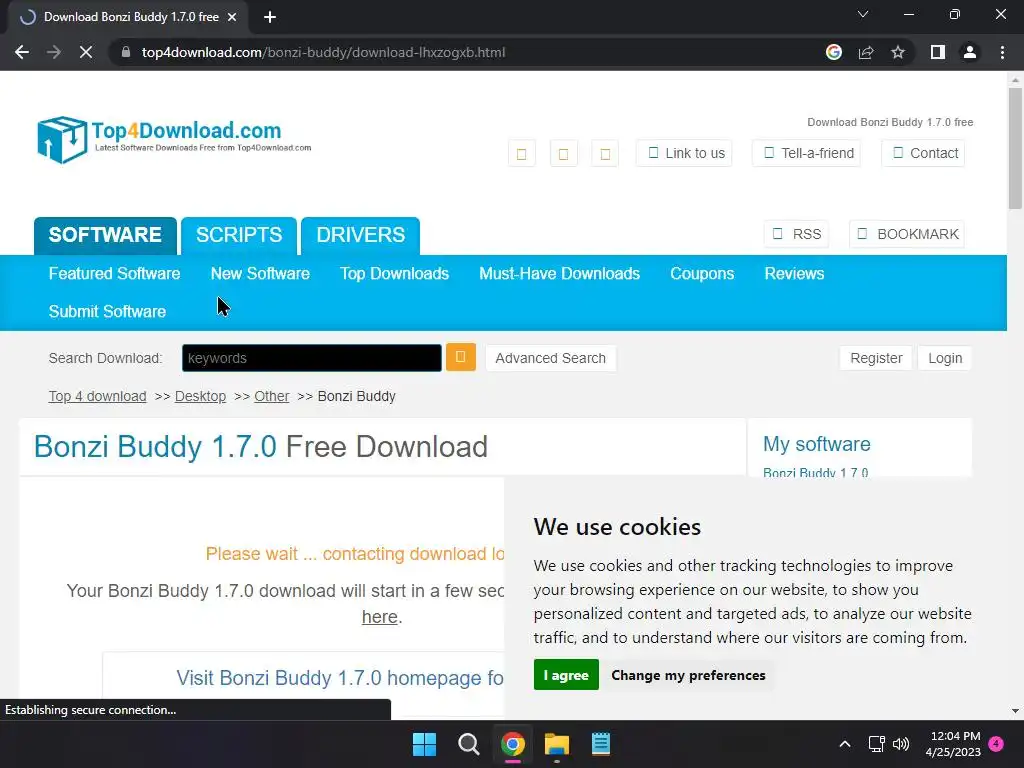Viewport: 1024px width, 768px height.
Task: Open the tab search chevron
Action: coord(863,14)
